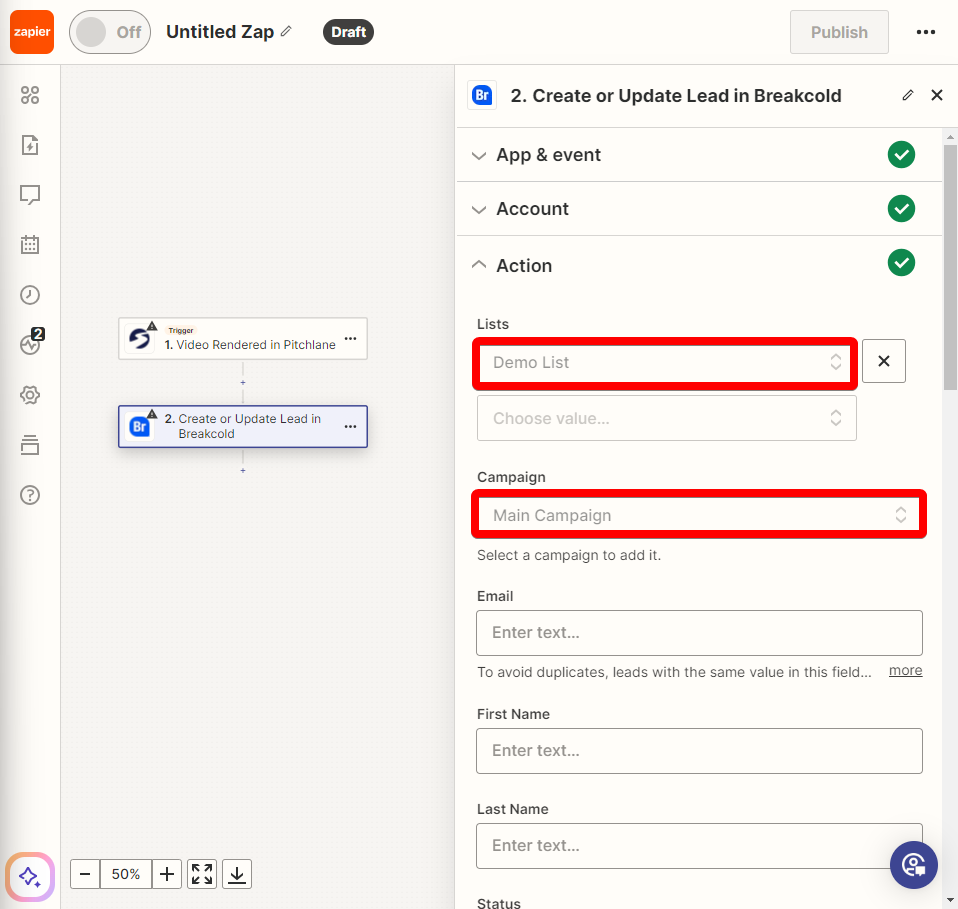
Task: Remove Demo List with X button
Action: pyautogui.click(x=883, y=361)
